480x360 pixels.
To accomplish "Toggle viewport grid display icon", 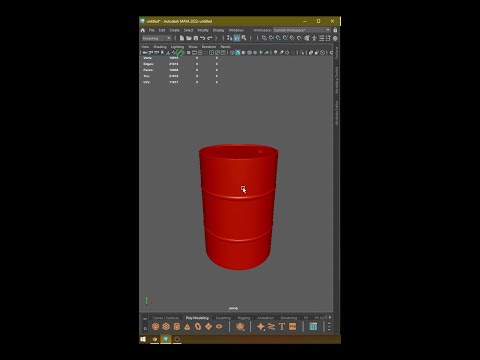I will tap(188, 53).
